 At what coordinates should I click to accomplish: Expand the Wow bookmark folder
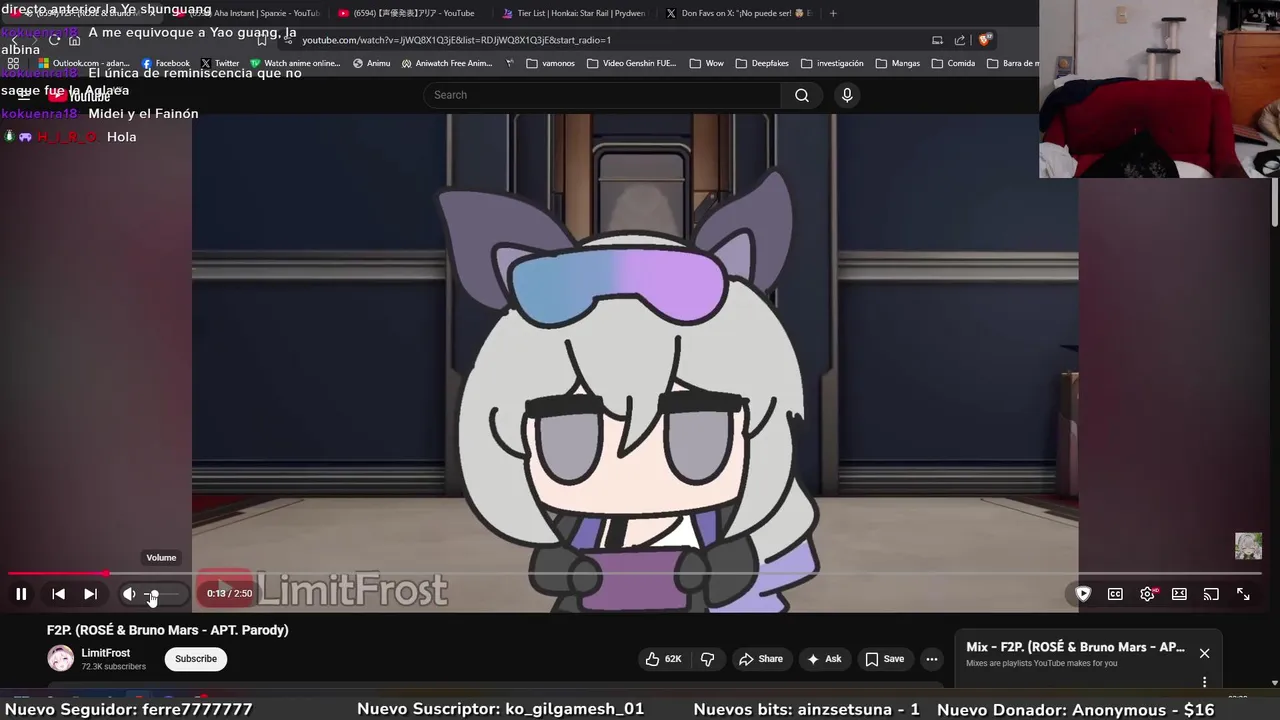(707, 63)
